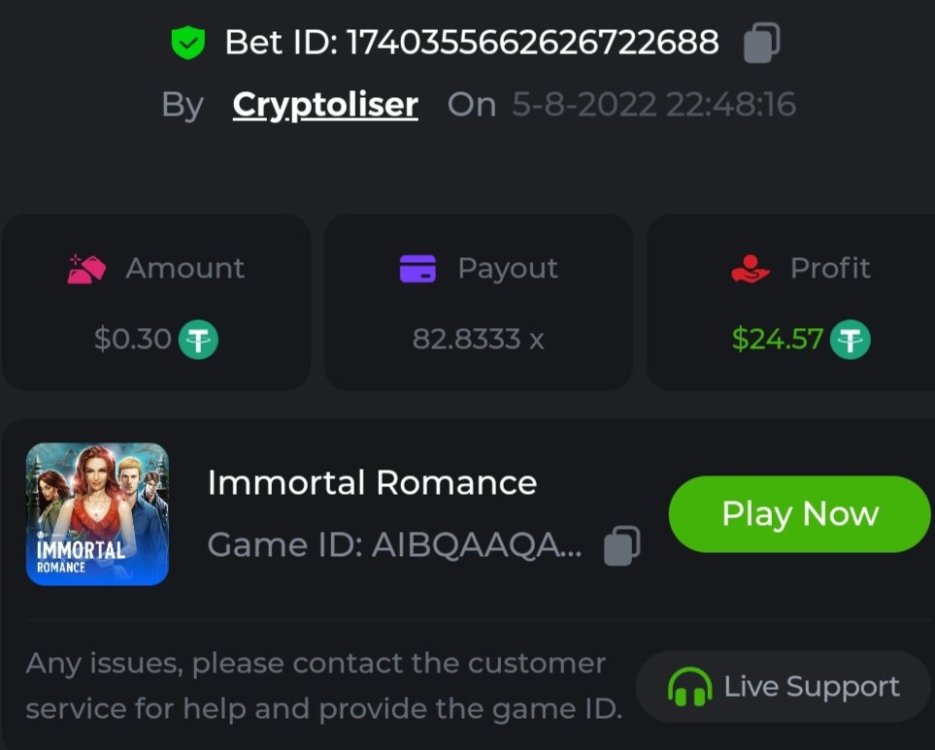Open the Immortal Romance game thumbnail
Viewport: 935px width, 750px height.
tap(97, 514)
